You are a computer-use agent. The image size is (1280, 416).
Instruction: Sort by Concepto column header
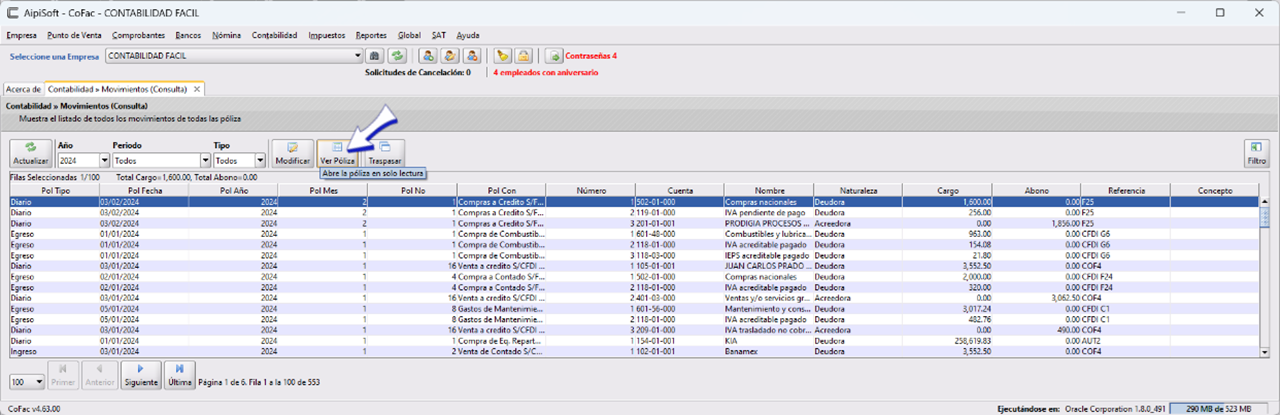(x=1214, y=190)
